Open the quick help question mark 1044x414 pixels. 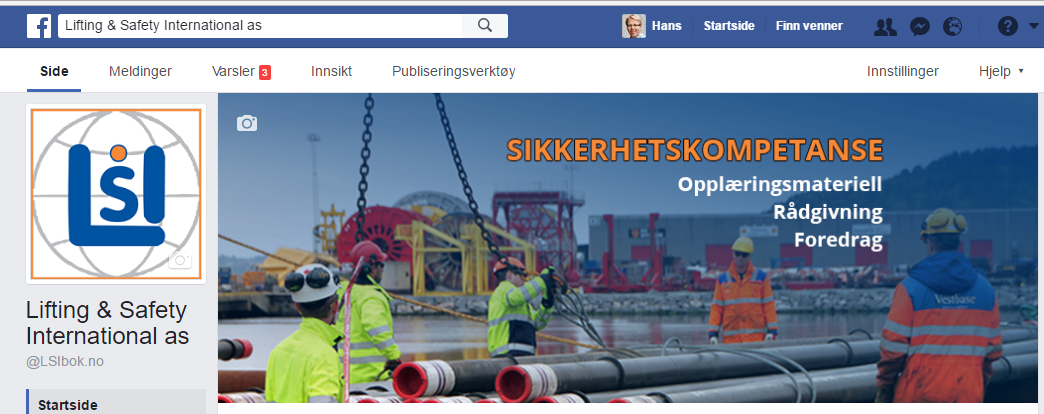coord(1007,27)
